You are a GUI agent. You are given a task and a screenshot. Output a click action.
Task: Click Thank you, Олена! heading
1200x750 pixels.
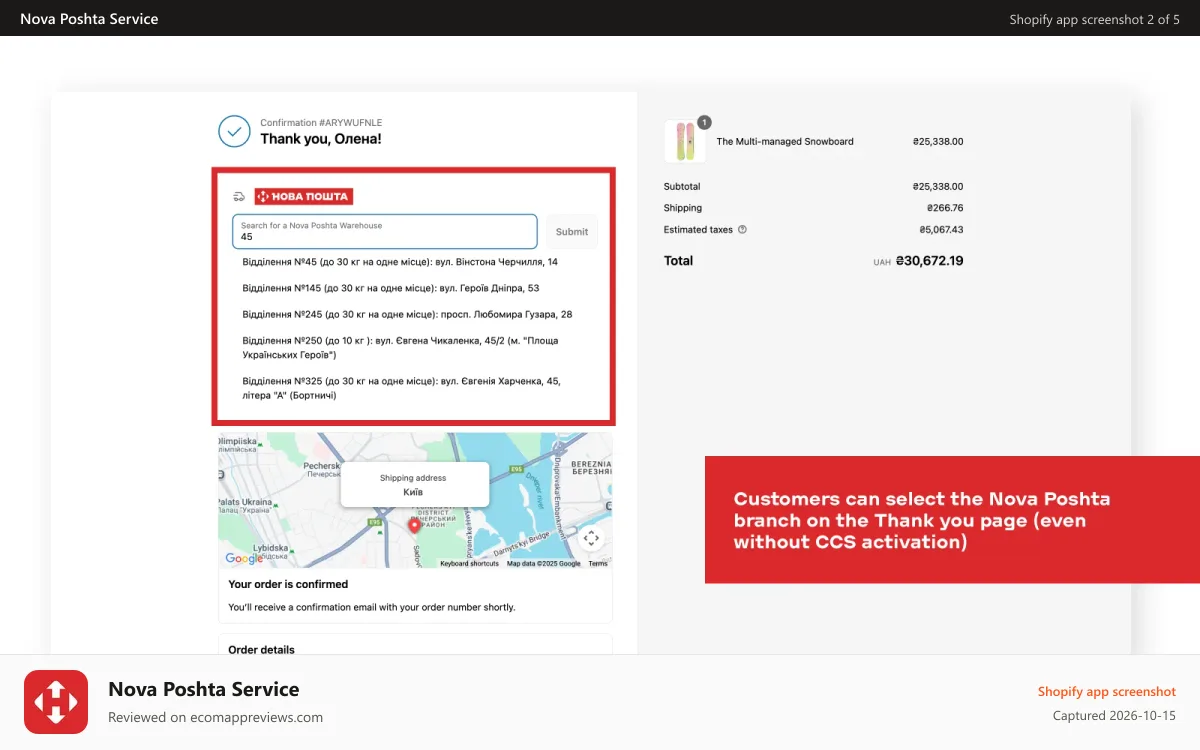(x=321, y=139)
